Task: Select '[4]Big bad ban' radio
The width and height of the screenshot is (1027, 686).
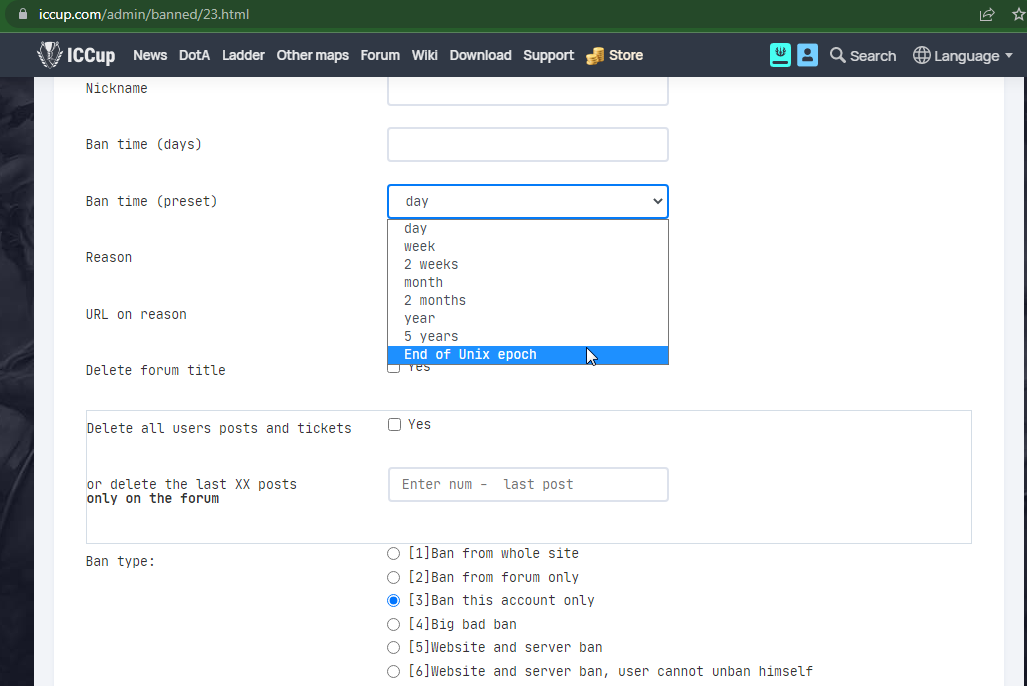Action: tap(393, 624)
